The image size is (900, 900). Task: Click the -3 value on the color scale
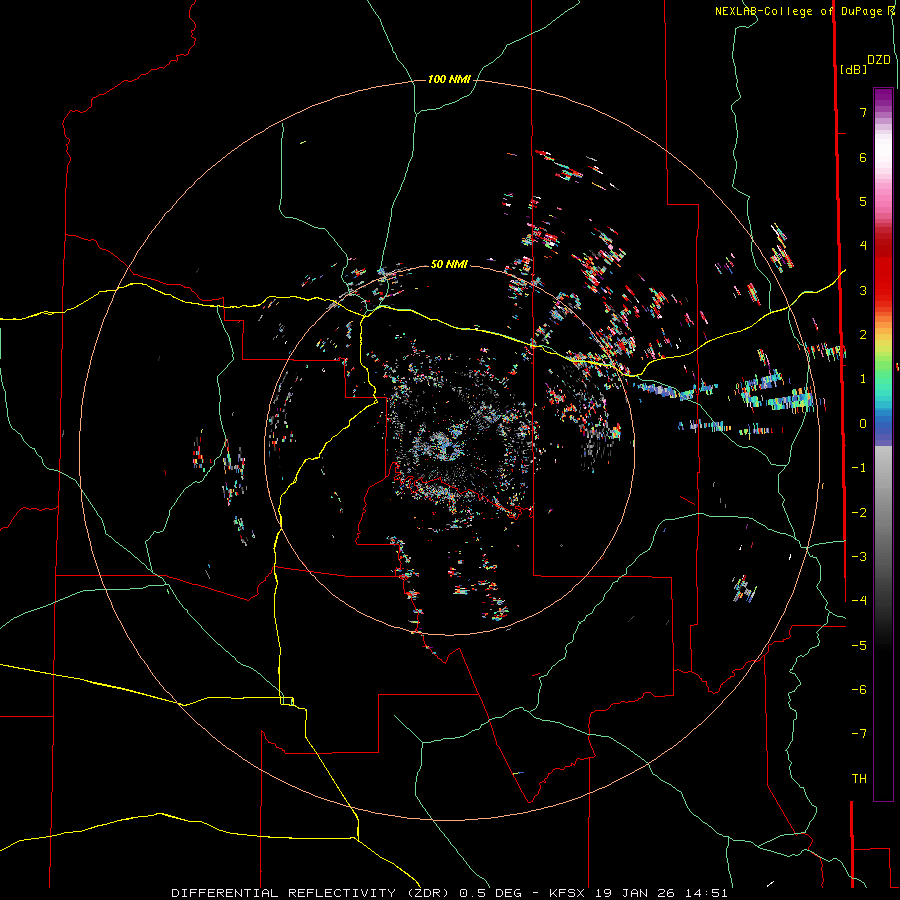(859, 557)
